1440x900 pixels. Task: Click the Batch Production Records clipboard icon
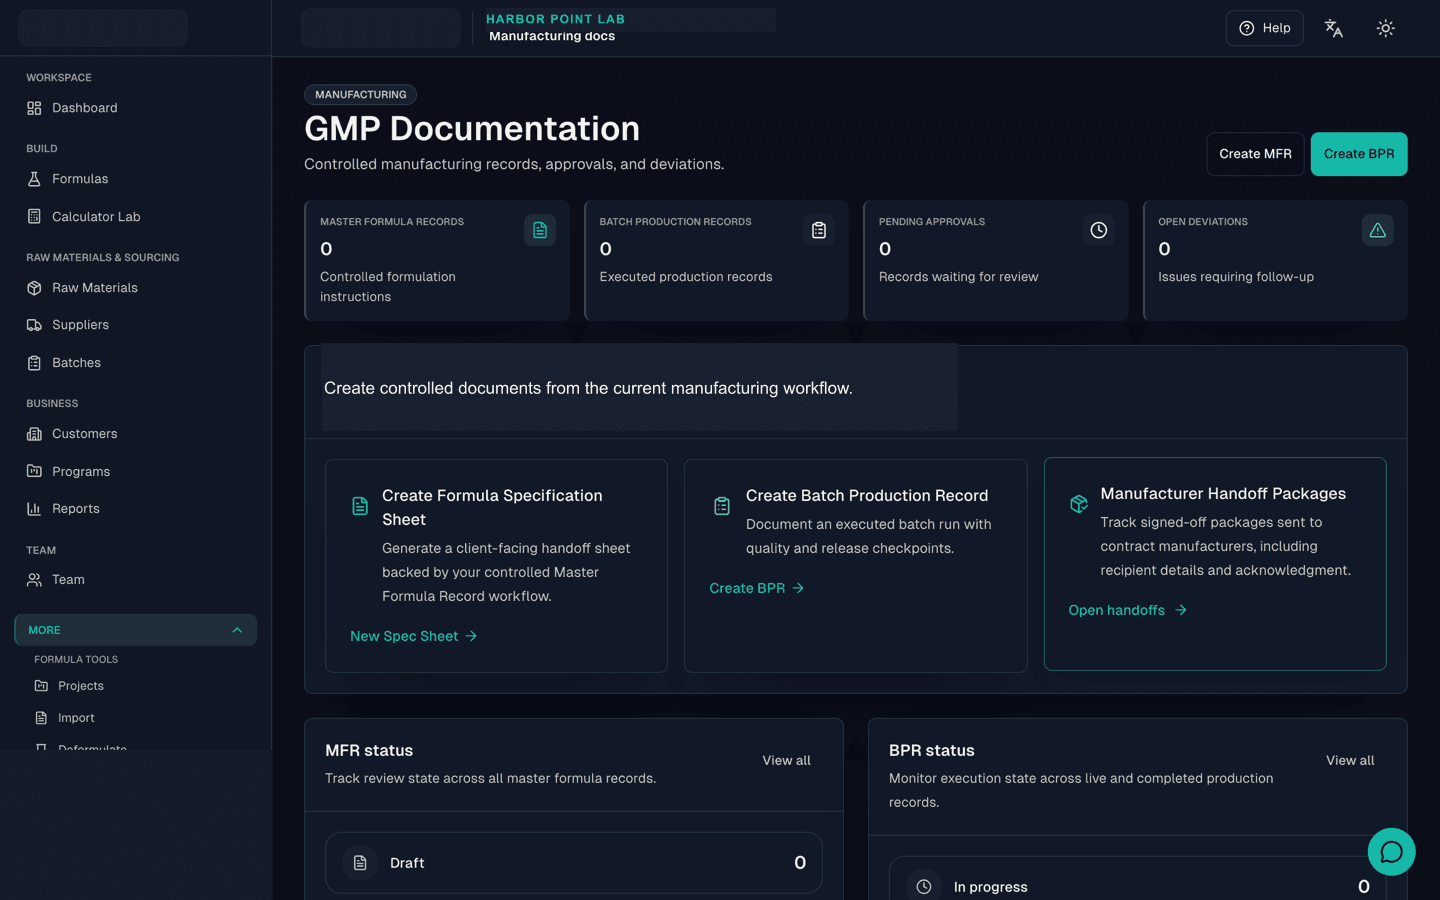click(819, 230)
